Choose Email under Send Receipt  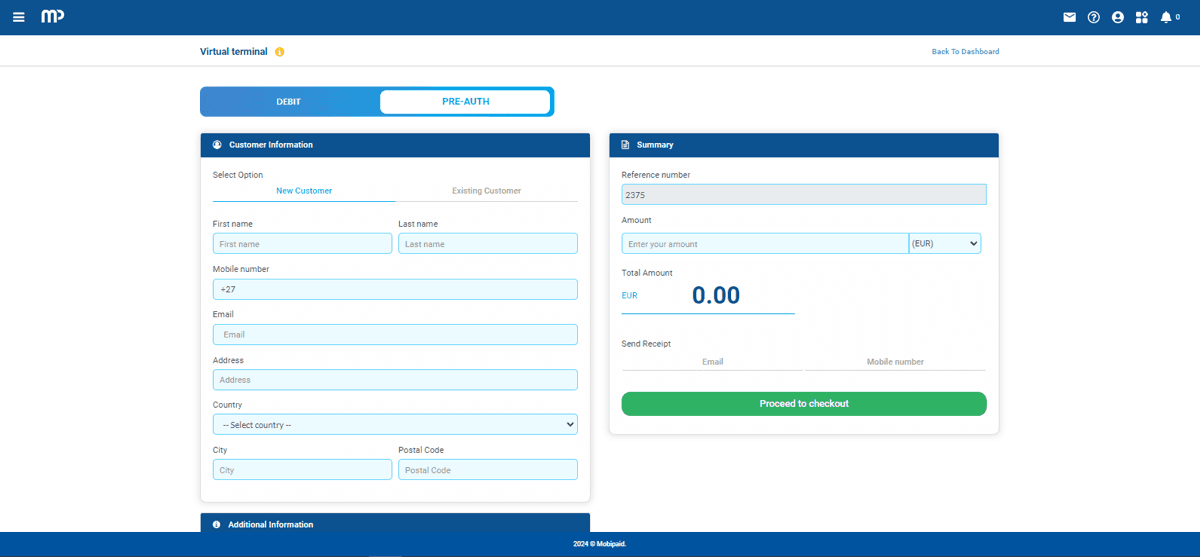[712, 362]
